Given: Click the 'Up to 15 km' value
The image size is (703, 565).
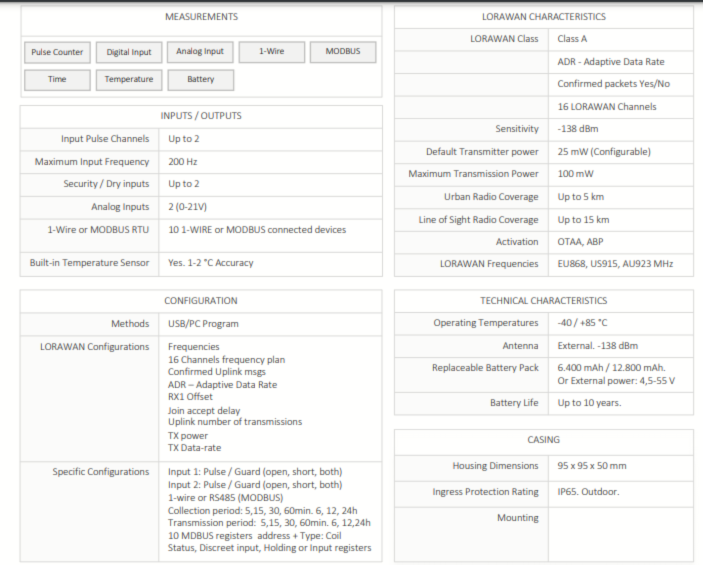Looking at the screenshot, I should pyautogui.click(x=583, y=220).
